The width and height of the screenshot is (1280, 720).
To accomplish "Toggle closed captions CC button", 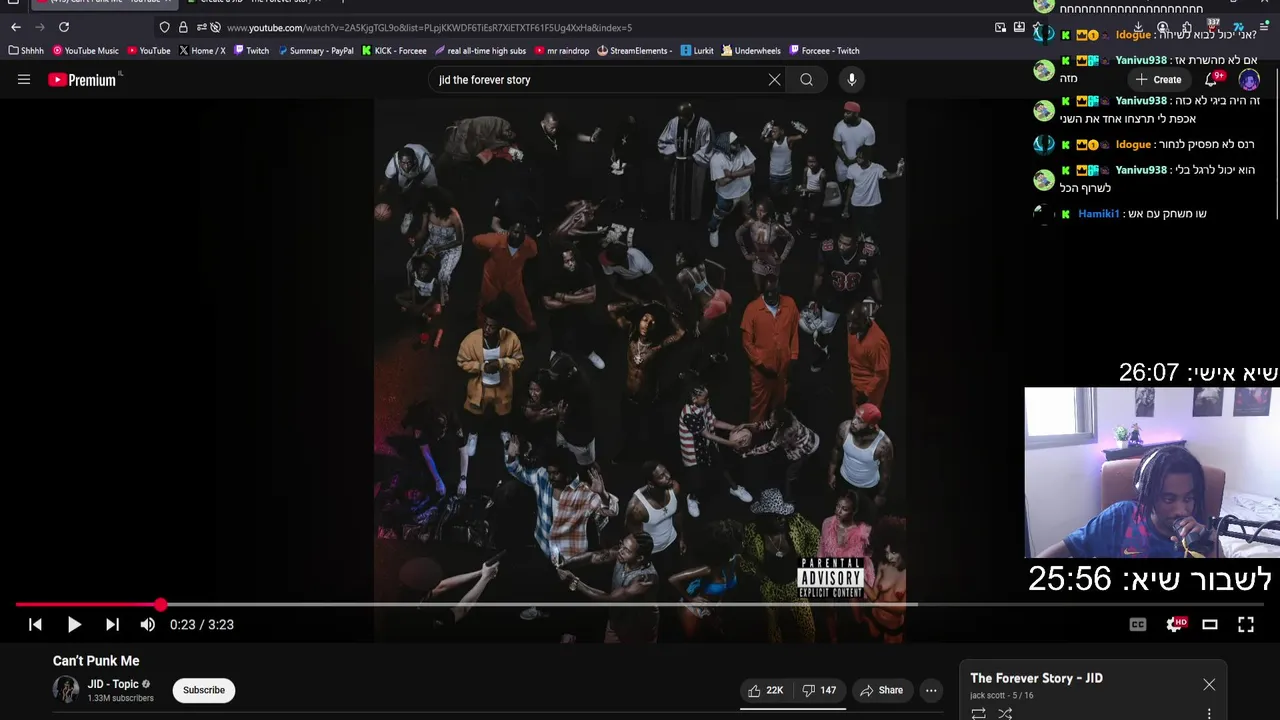I will [1138, 624].
